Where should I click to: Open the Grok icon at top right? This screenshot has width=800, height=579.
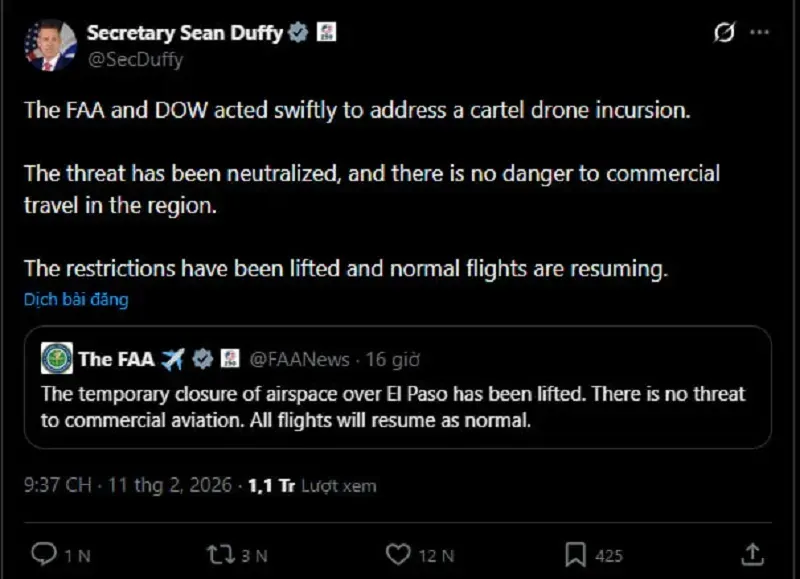click(x=724, y=33)
